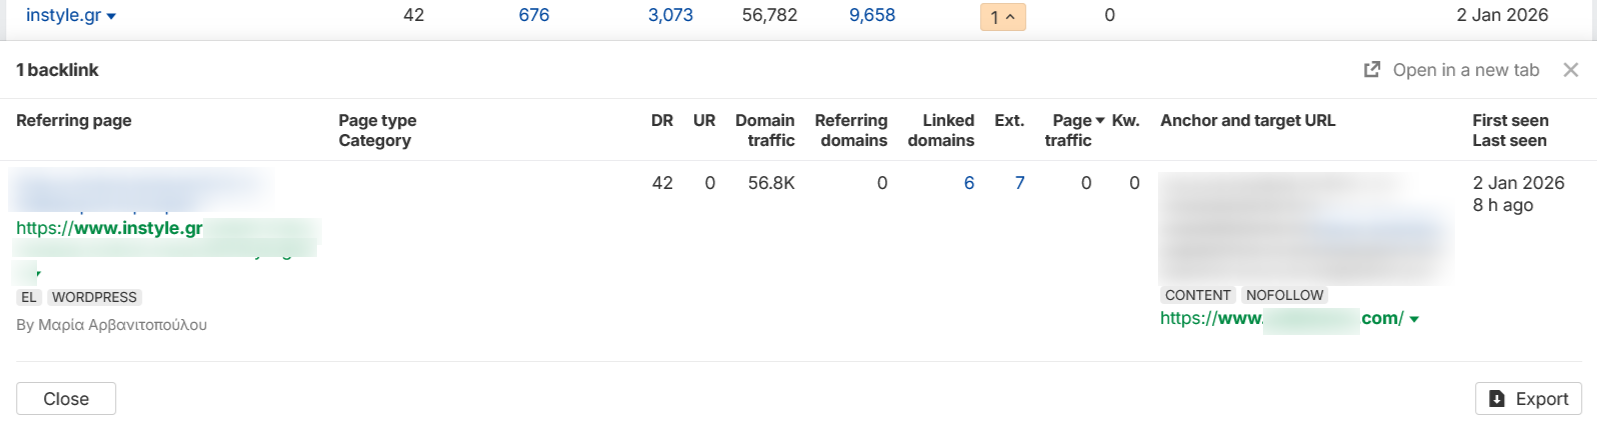
Task: Open the 676 value in top row
Action: click(534, 15)
